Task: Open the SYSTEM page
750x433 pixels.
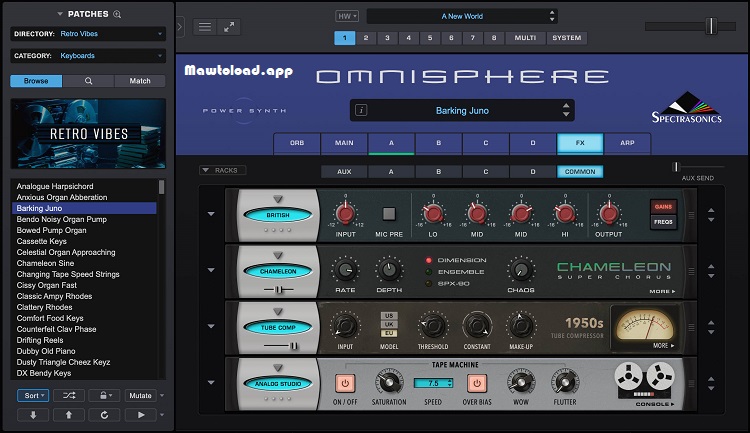Action: pos(566,38)
